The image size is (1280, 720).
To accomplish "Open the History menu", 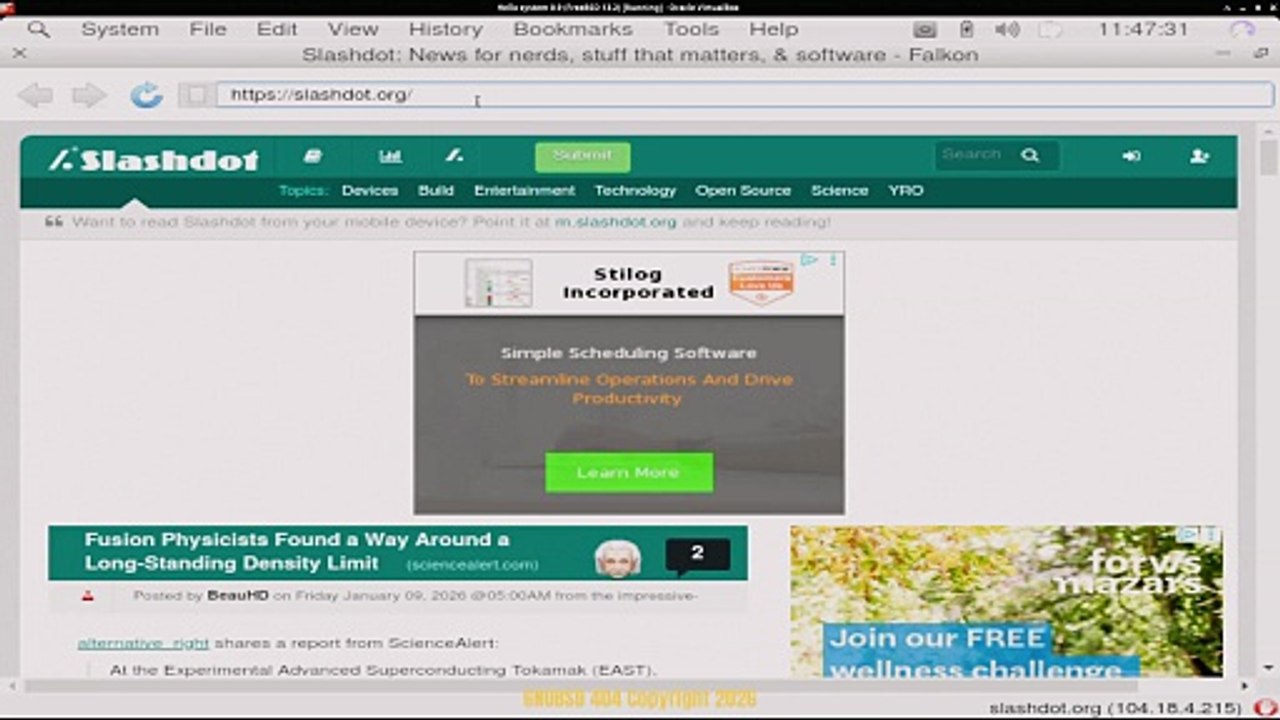I will [x=445, y=29].
